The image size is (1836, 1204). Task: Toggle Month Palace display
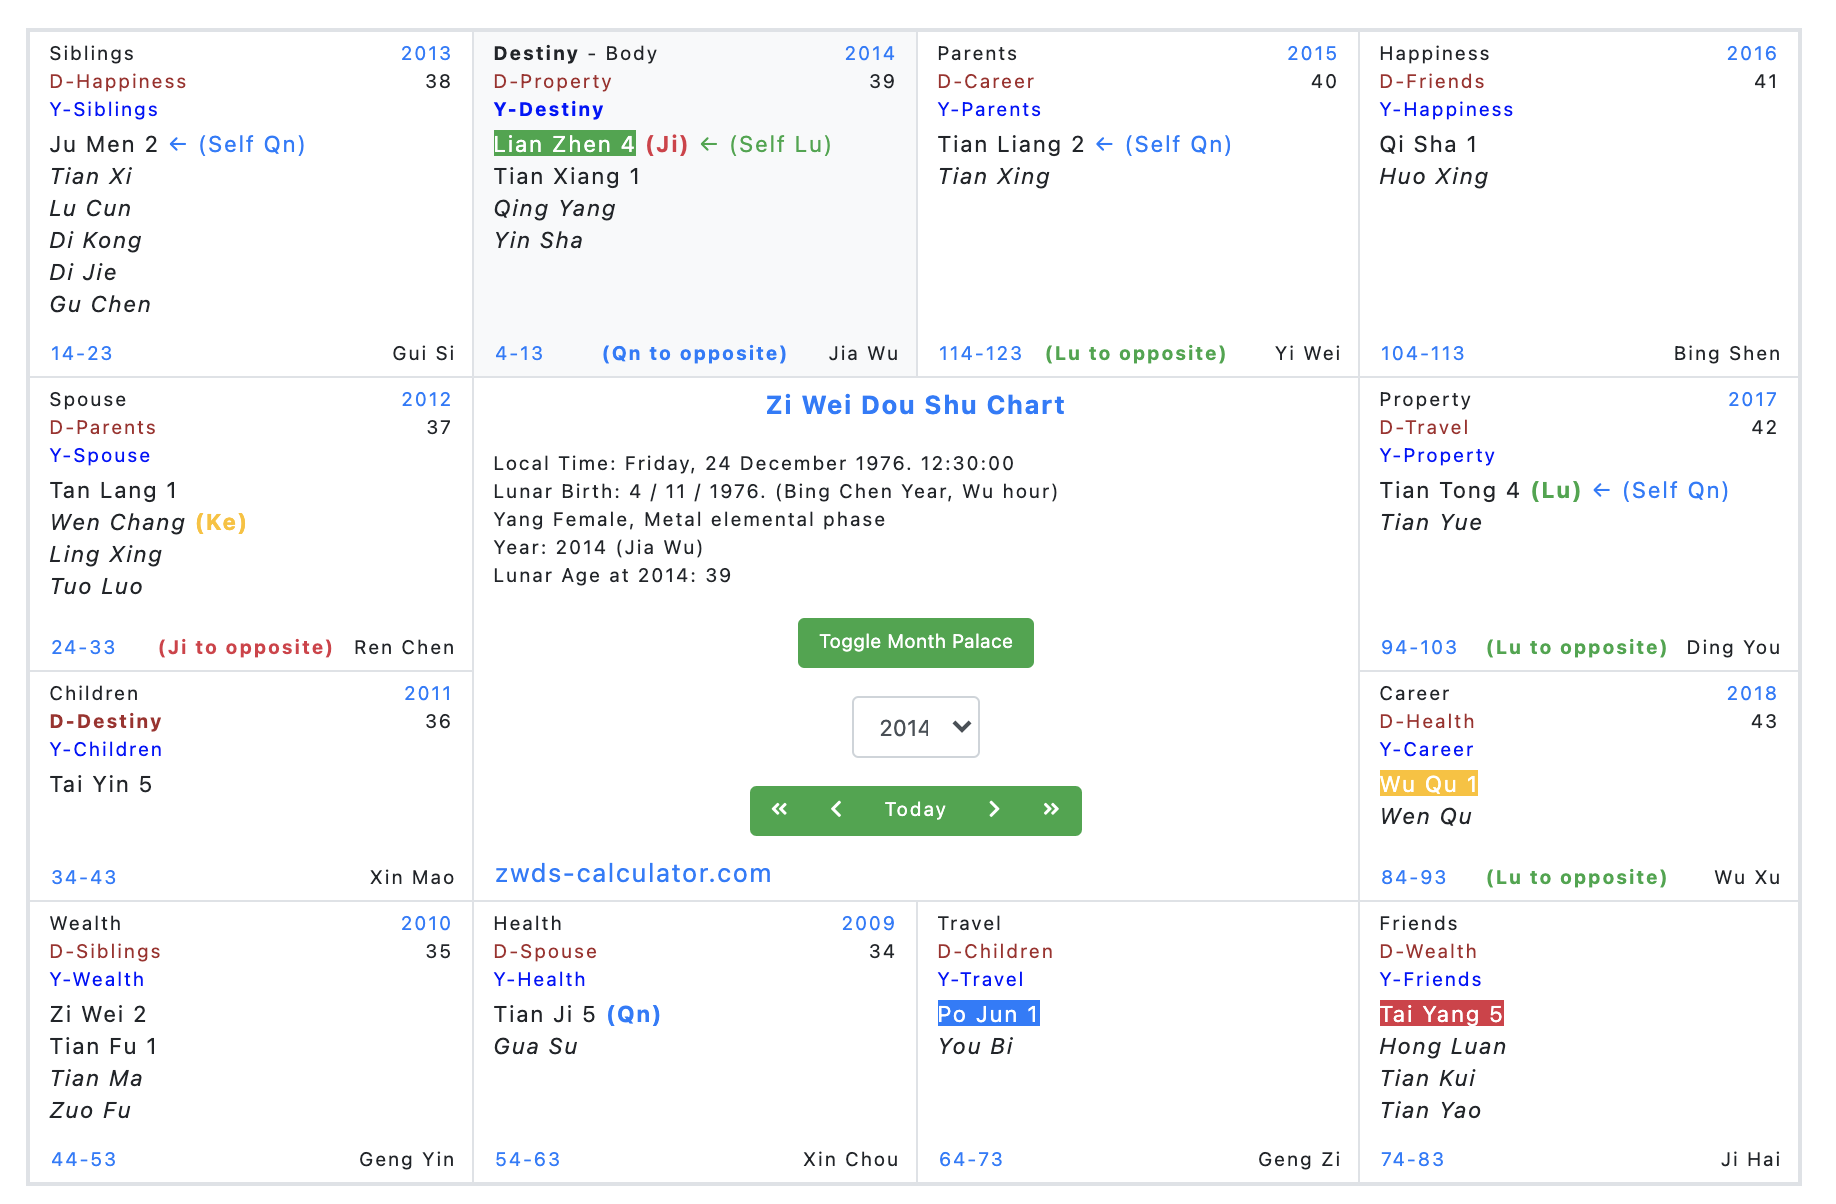click(x=915, y=642)
